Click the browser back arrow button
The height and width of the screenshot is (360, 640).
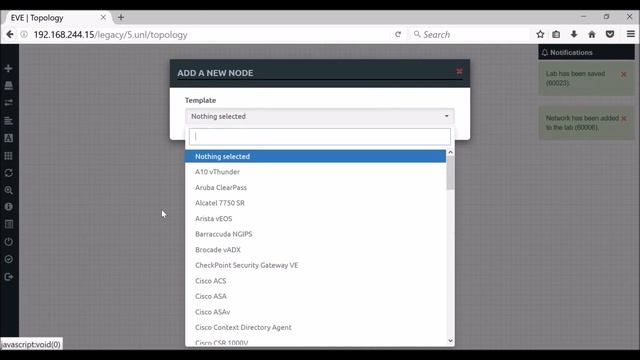tap(10, 35)
